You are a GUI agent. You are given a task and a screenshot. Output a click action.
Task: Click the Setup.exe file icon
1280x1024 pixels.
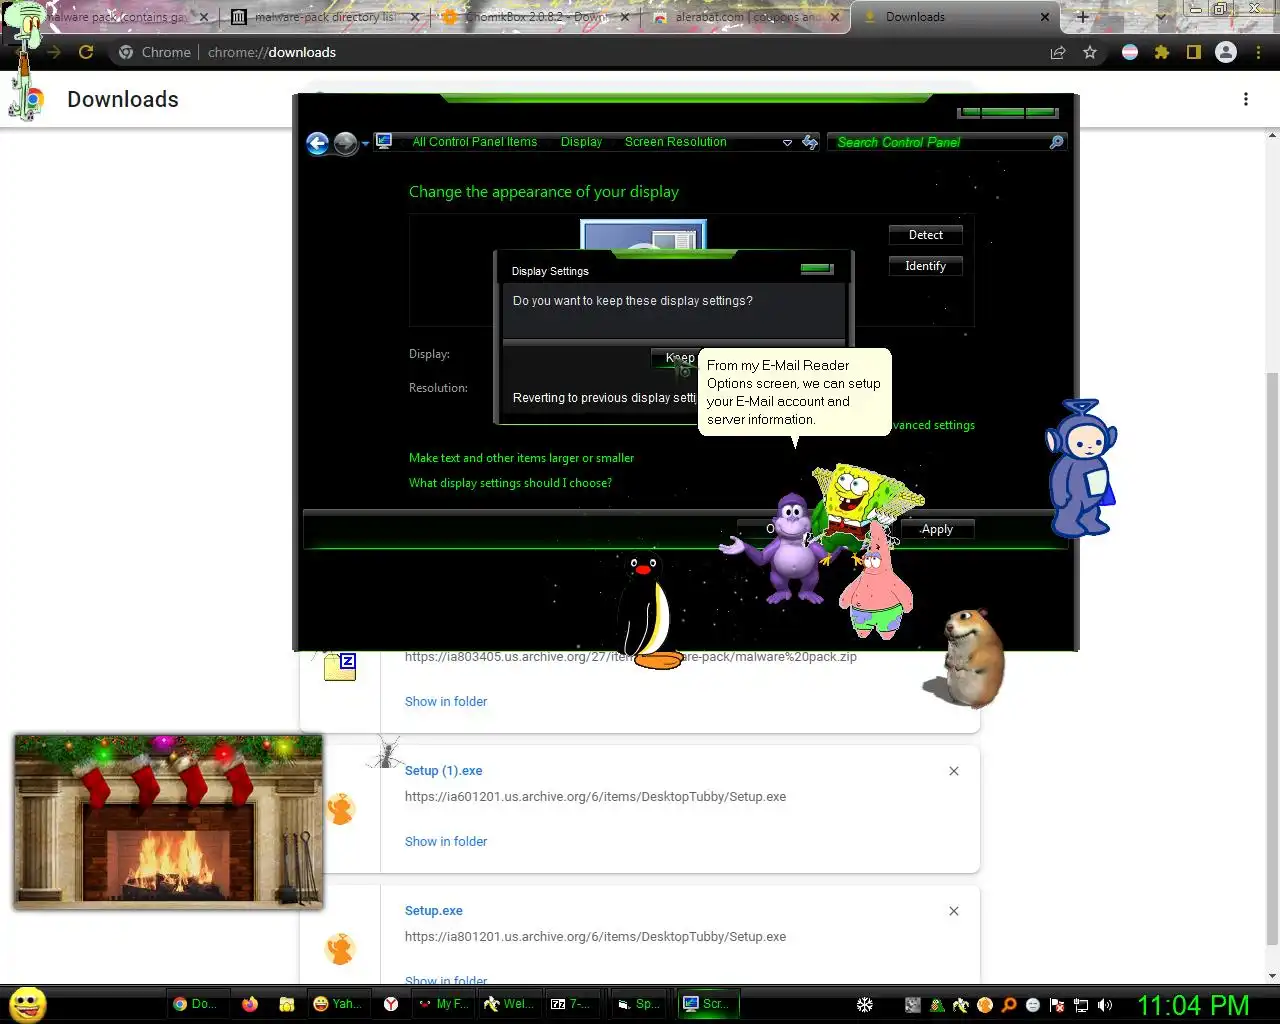point(340,948)
